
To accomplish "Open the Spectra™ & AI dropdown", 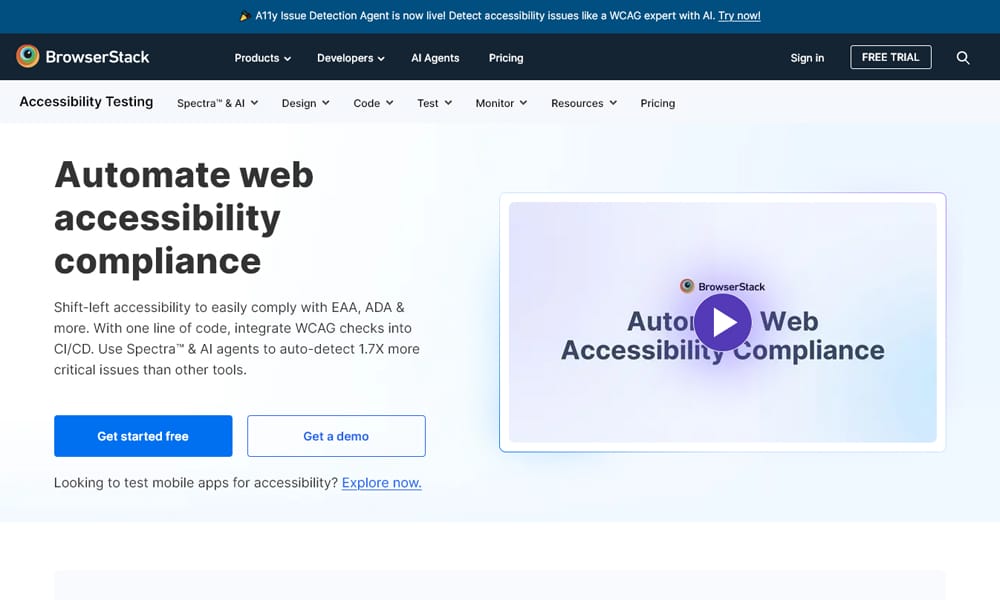I will tap(217, 103).
